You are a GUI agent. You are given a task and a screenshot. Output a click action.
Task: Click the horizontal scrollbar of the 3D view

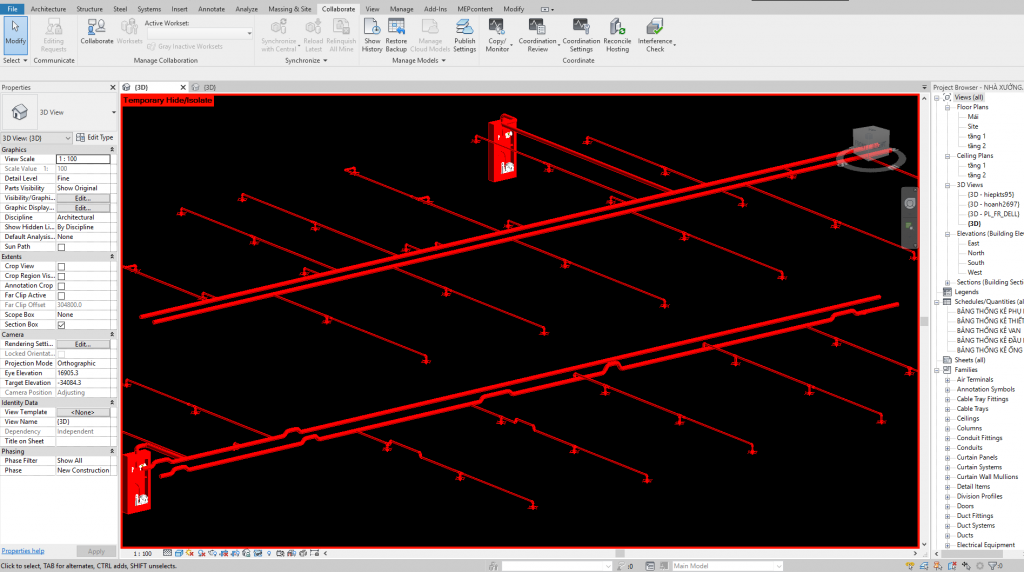coord(619,554)
